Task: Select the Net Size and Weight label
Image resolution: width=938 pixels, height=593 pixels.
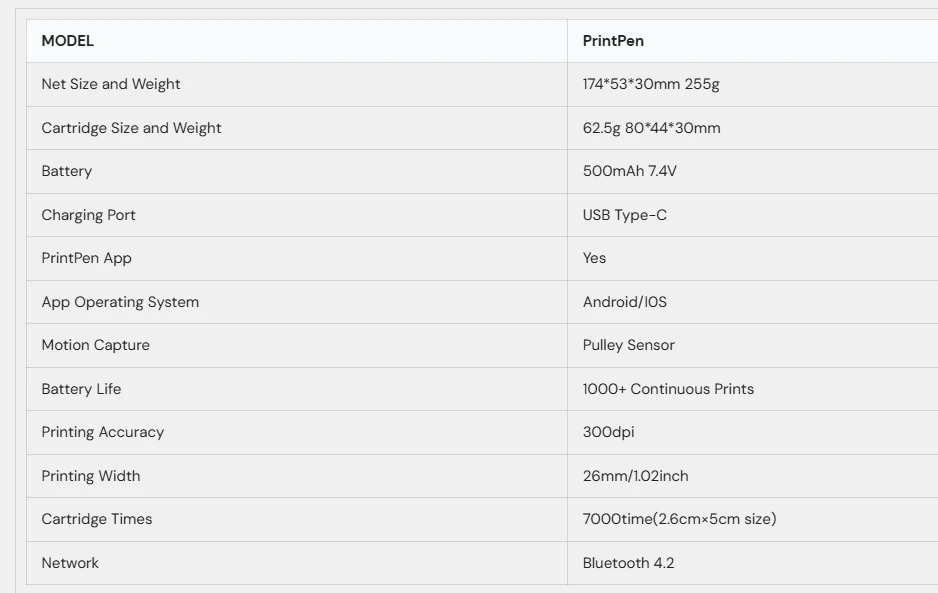Action: pos(111,84)
